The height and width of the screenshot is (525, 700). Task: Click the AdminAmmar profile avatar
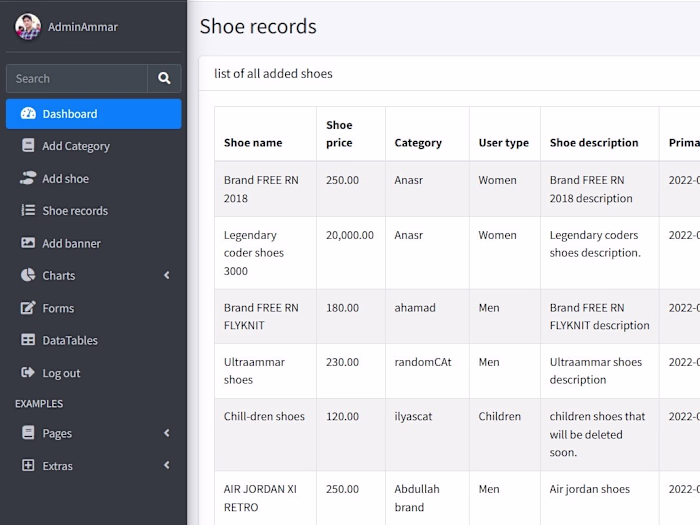(x=28, y=27)
